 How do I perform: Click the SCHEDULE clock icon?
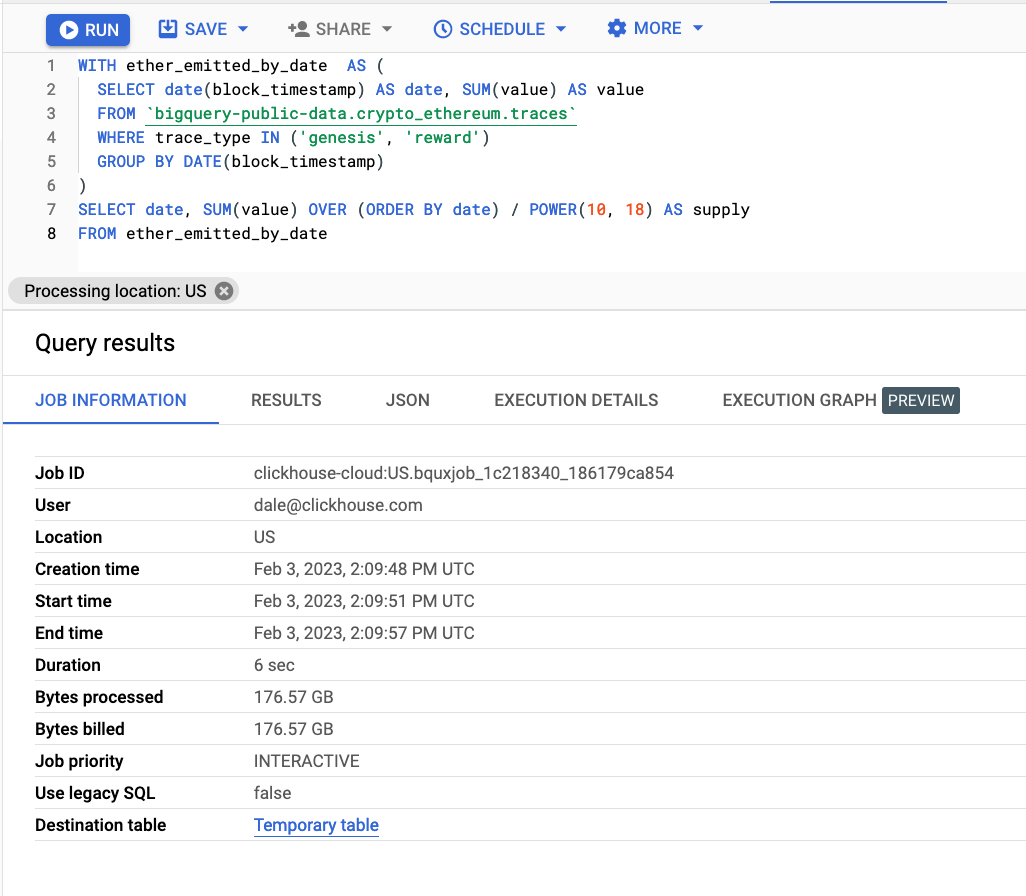(x=442, y=29)
